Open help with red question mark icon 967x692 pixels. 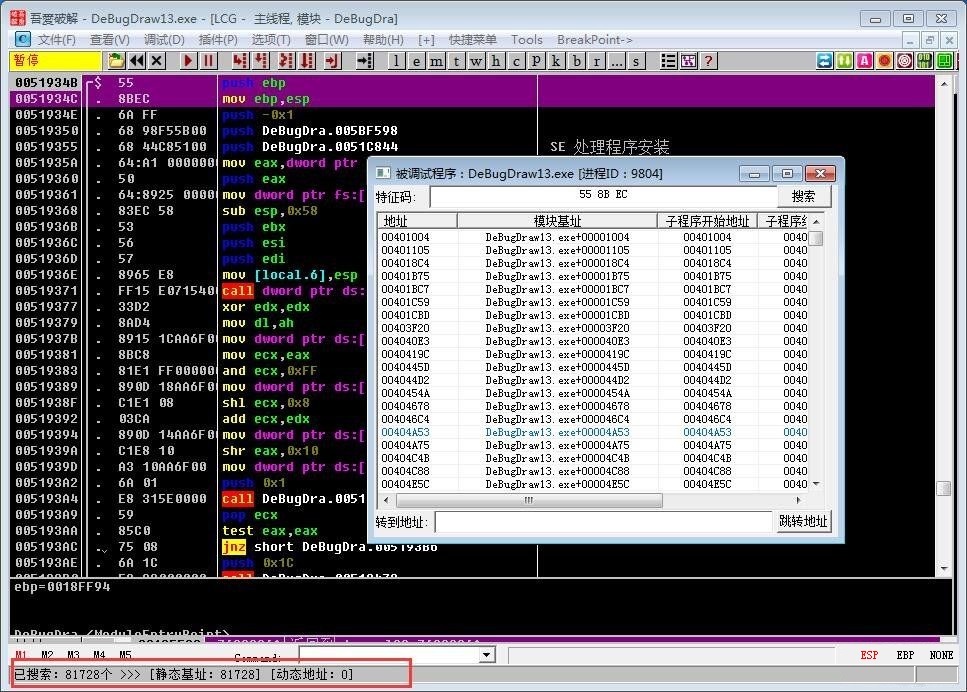(x=708, y=60)
